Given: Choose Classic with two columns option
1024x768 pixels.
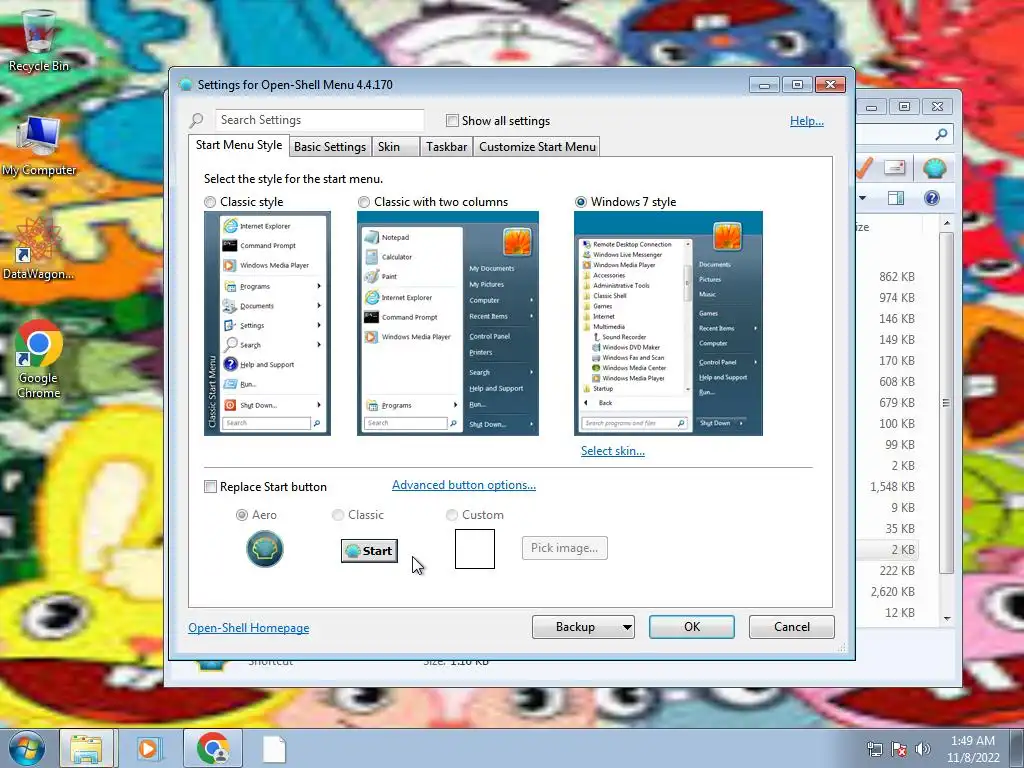Looking at the screenshot, I should pos(364,202).
